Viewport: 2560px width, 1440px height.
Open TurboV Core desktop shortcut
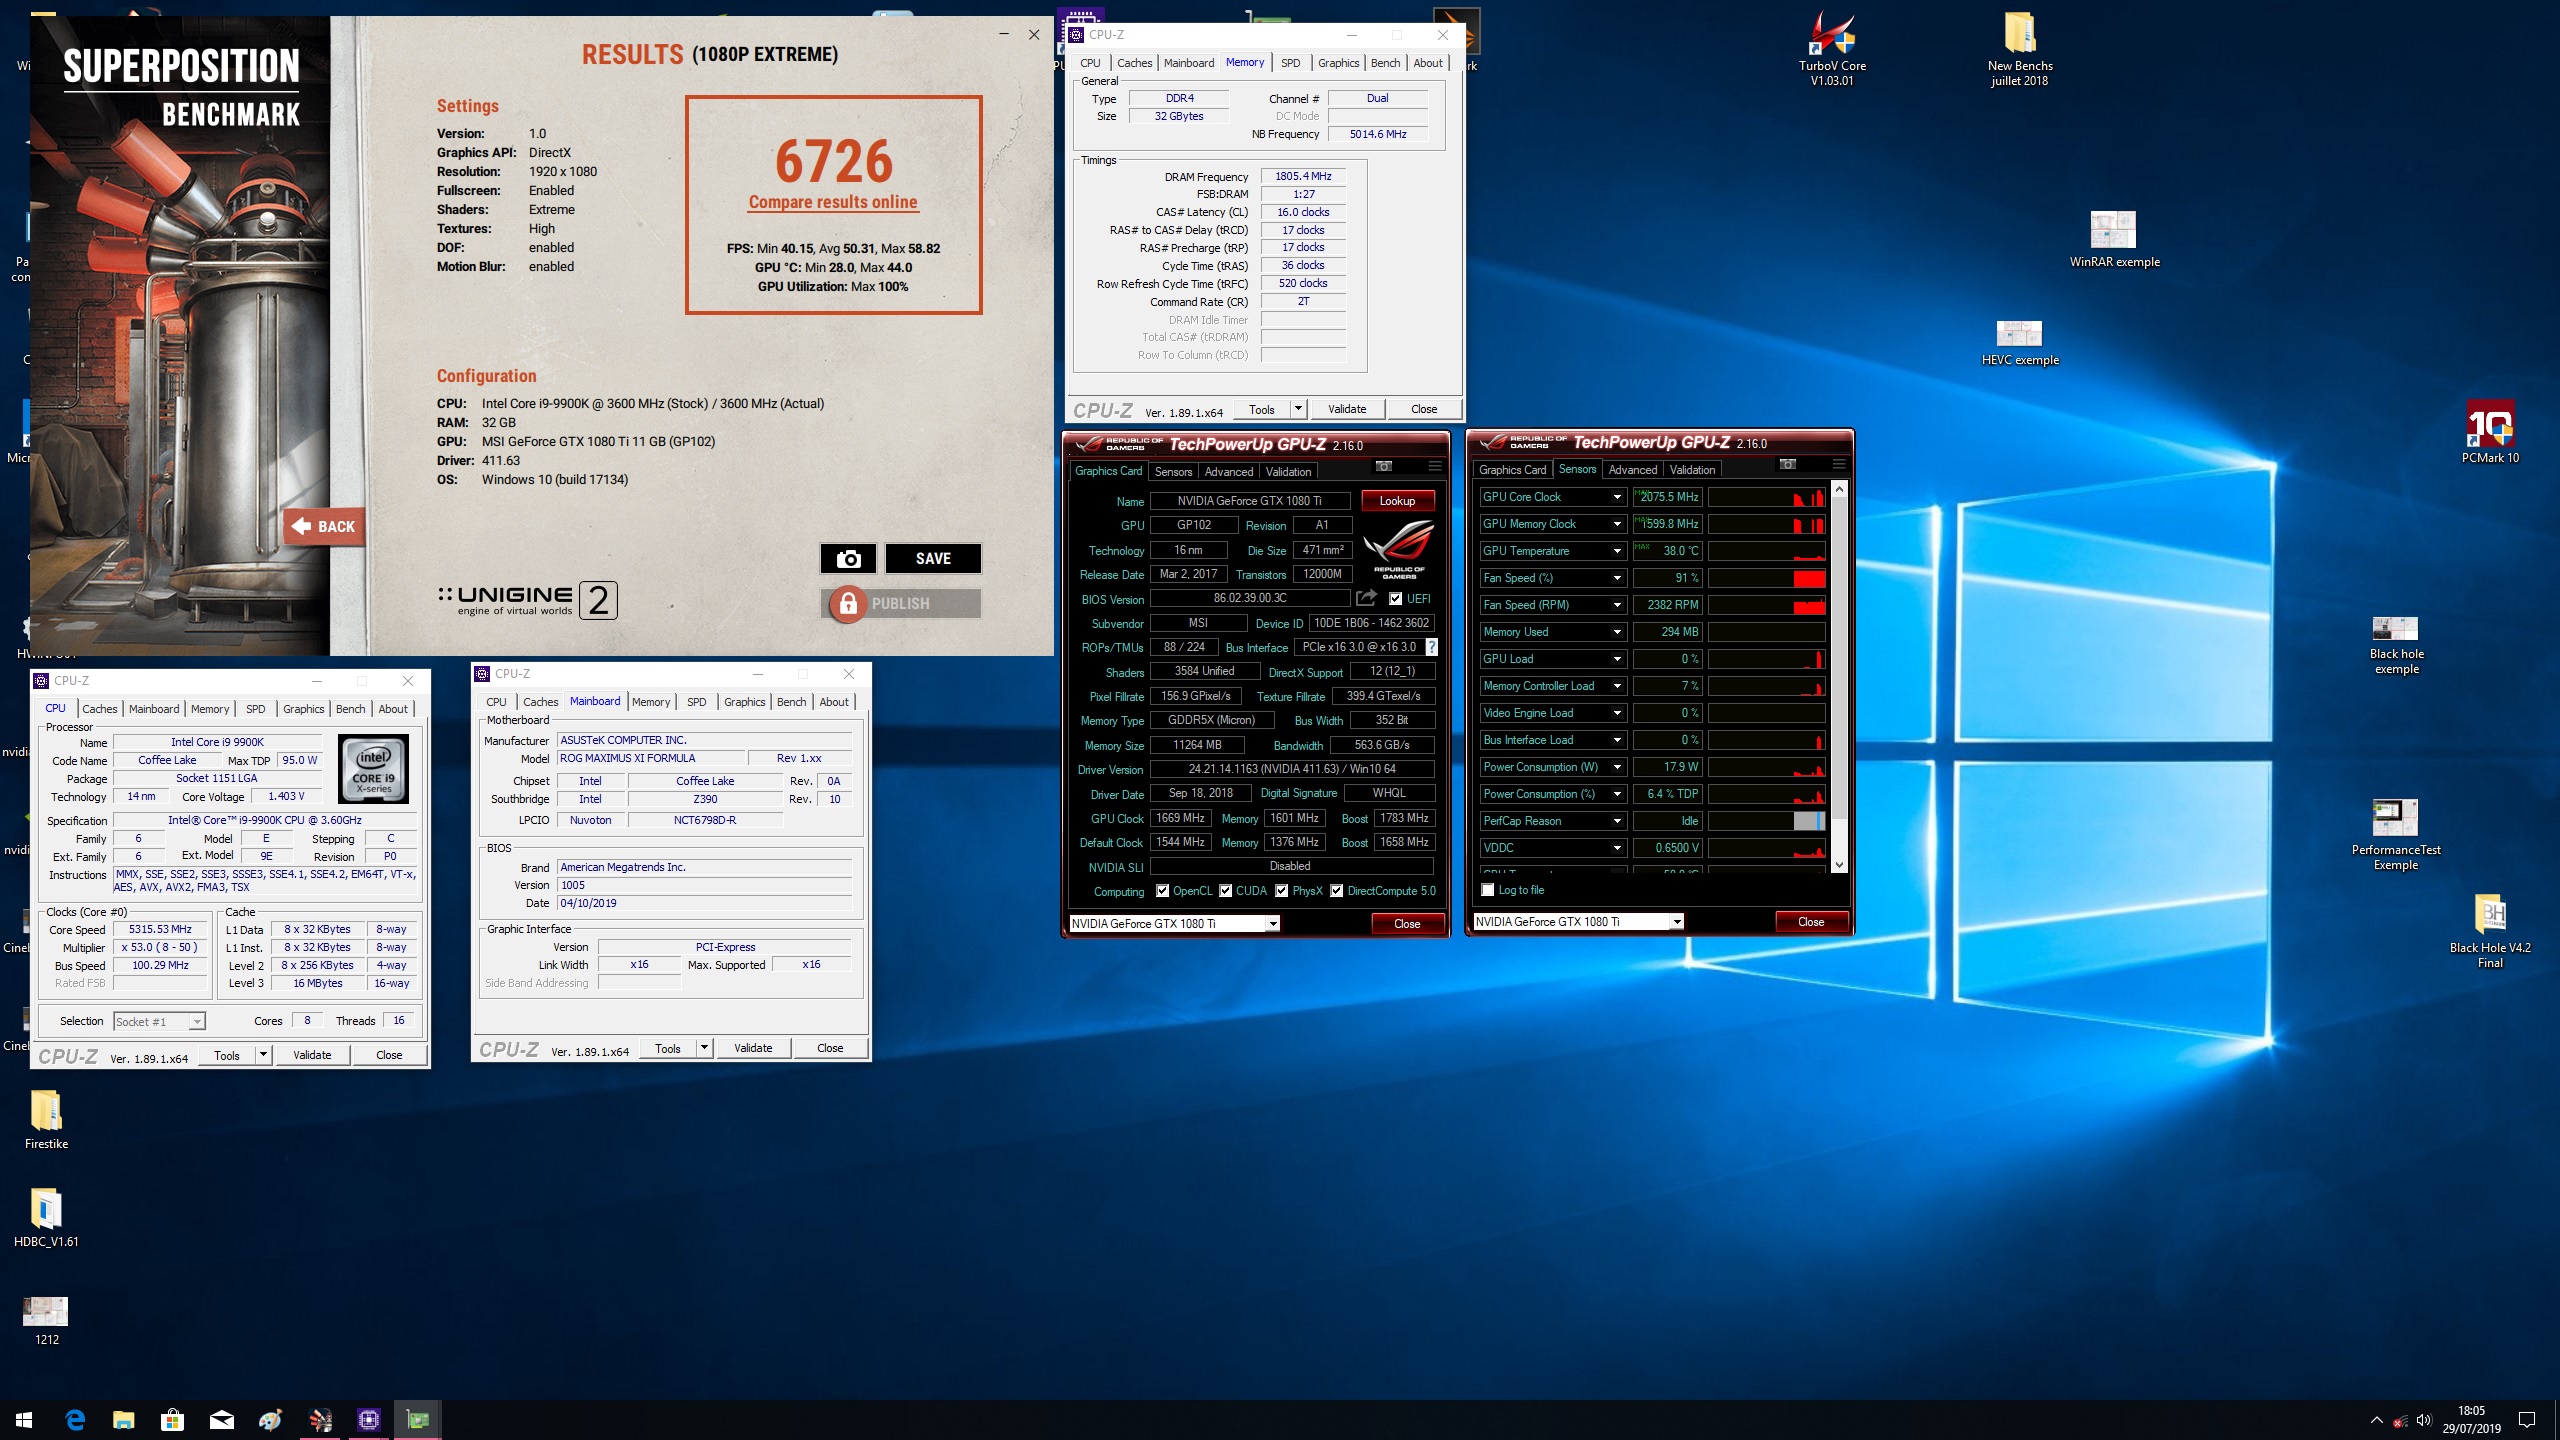tap(1832, 50)
